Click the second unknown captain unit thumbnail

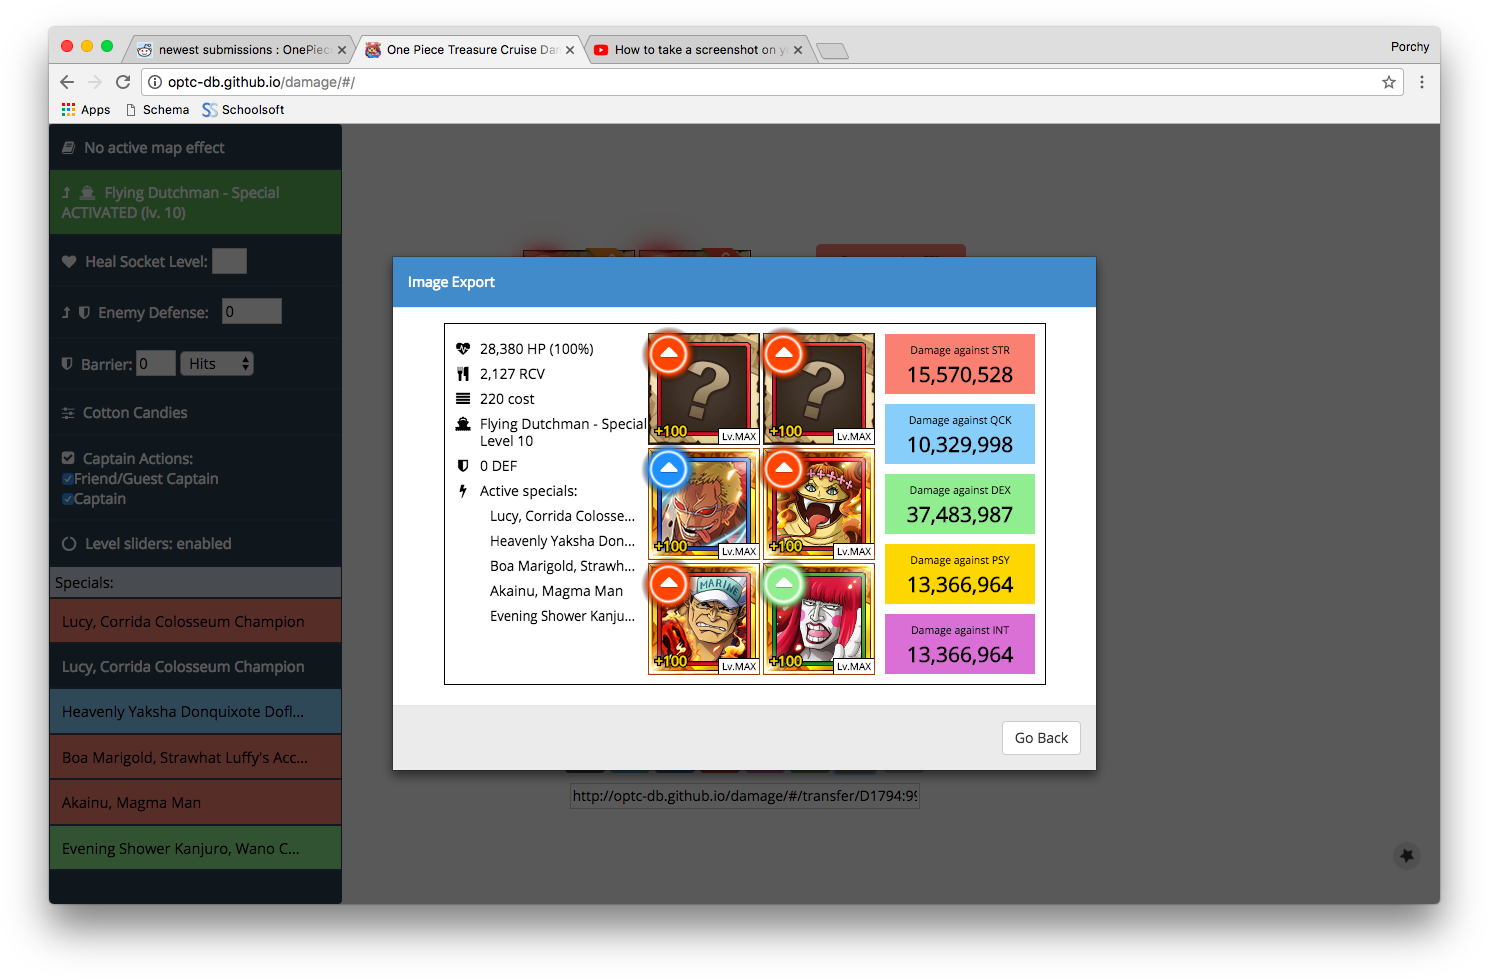click(x=819, y=389)
